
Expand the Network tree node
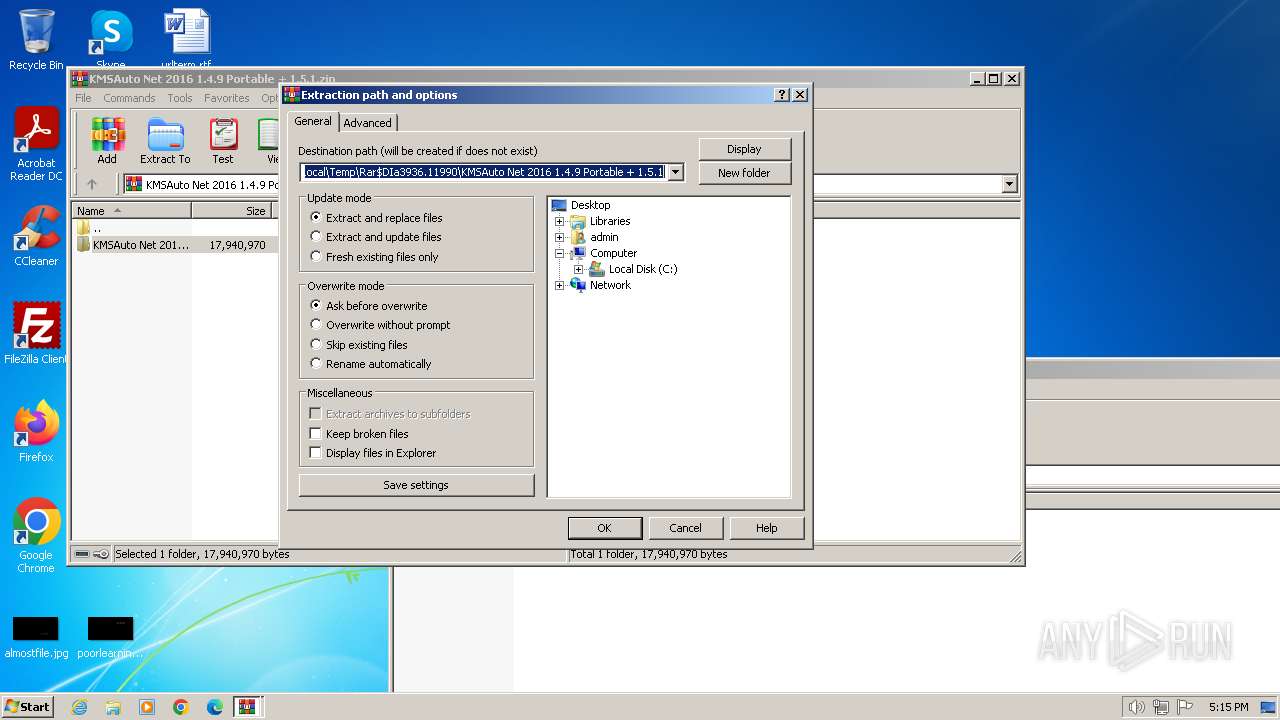tap(560, 285)
